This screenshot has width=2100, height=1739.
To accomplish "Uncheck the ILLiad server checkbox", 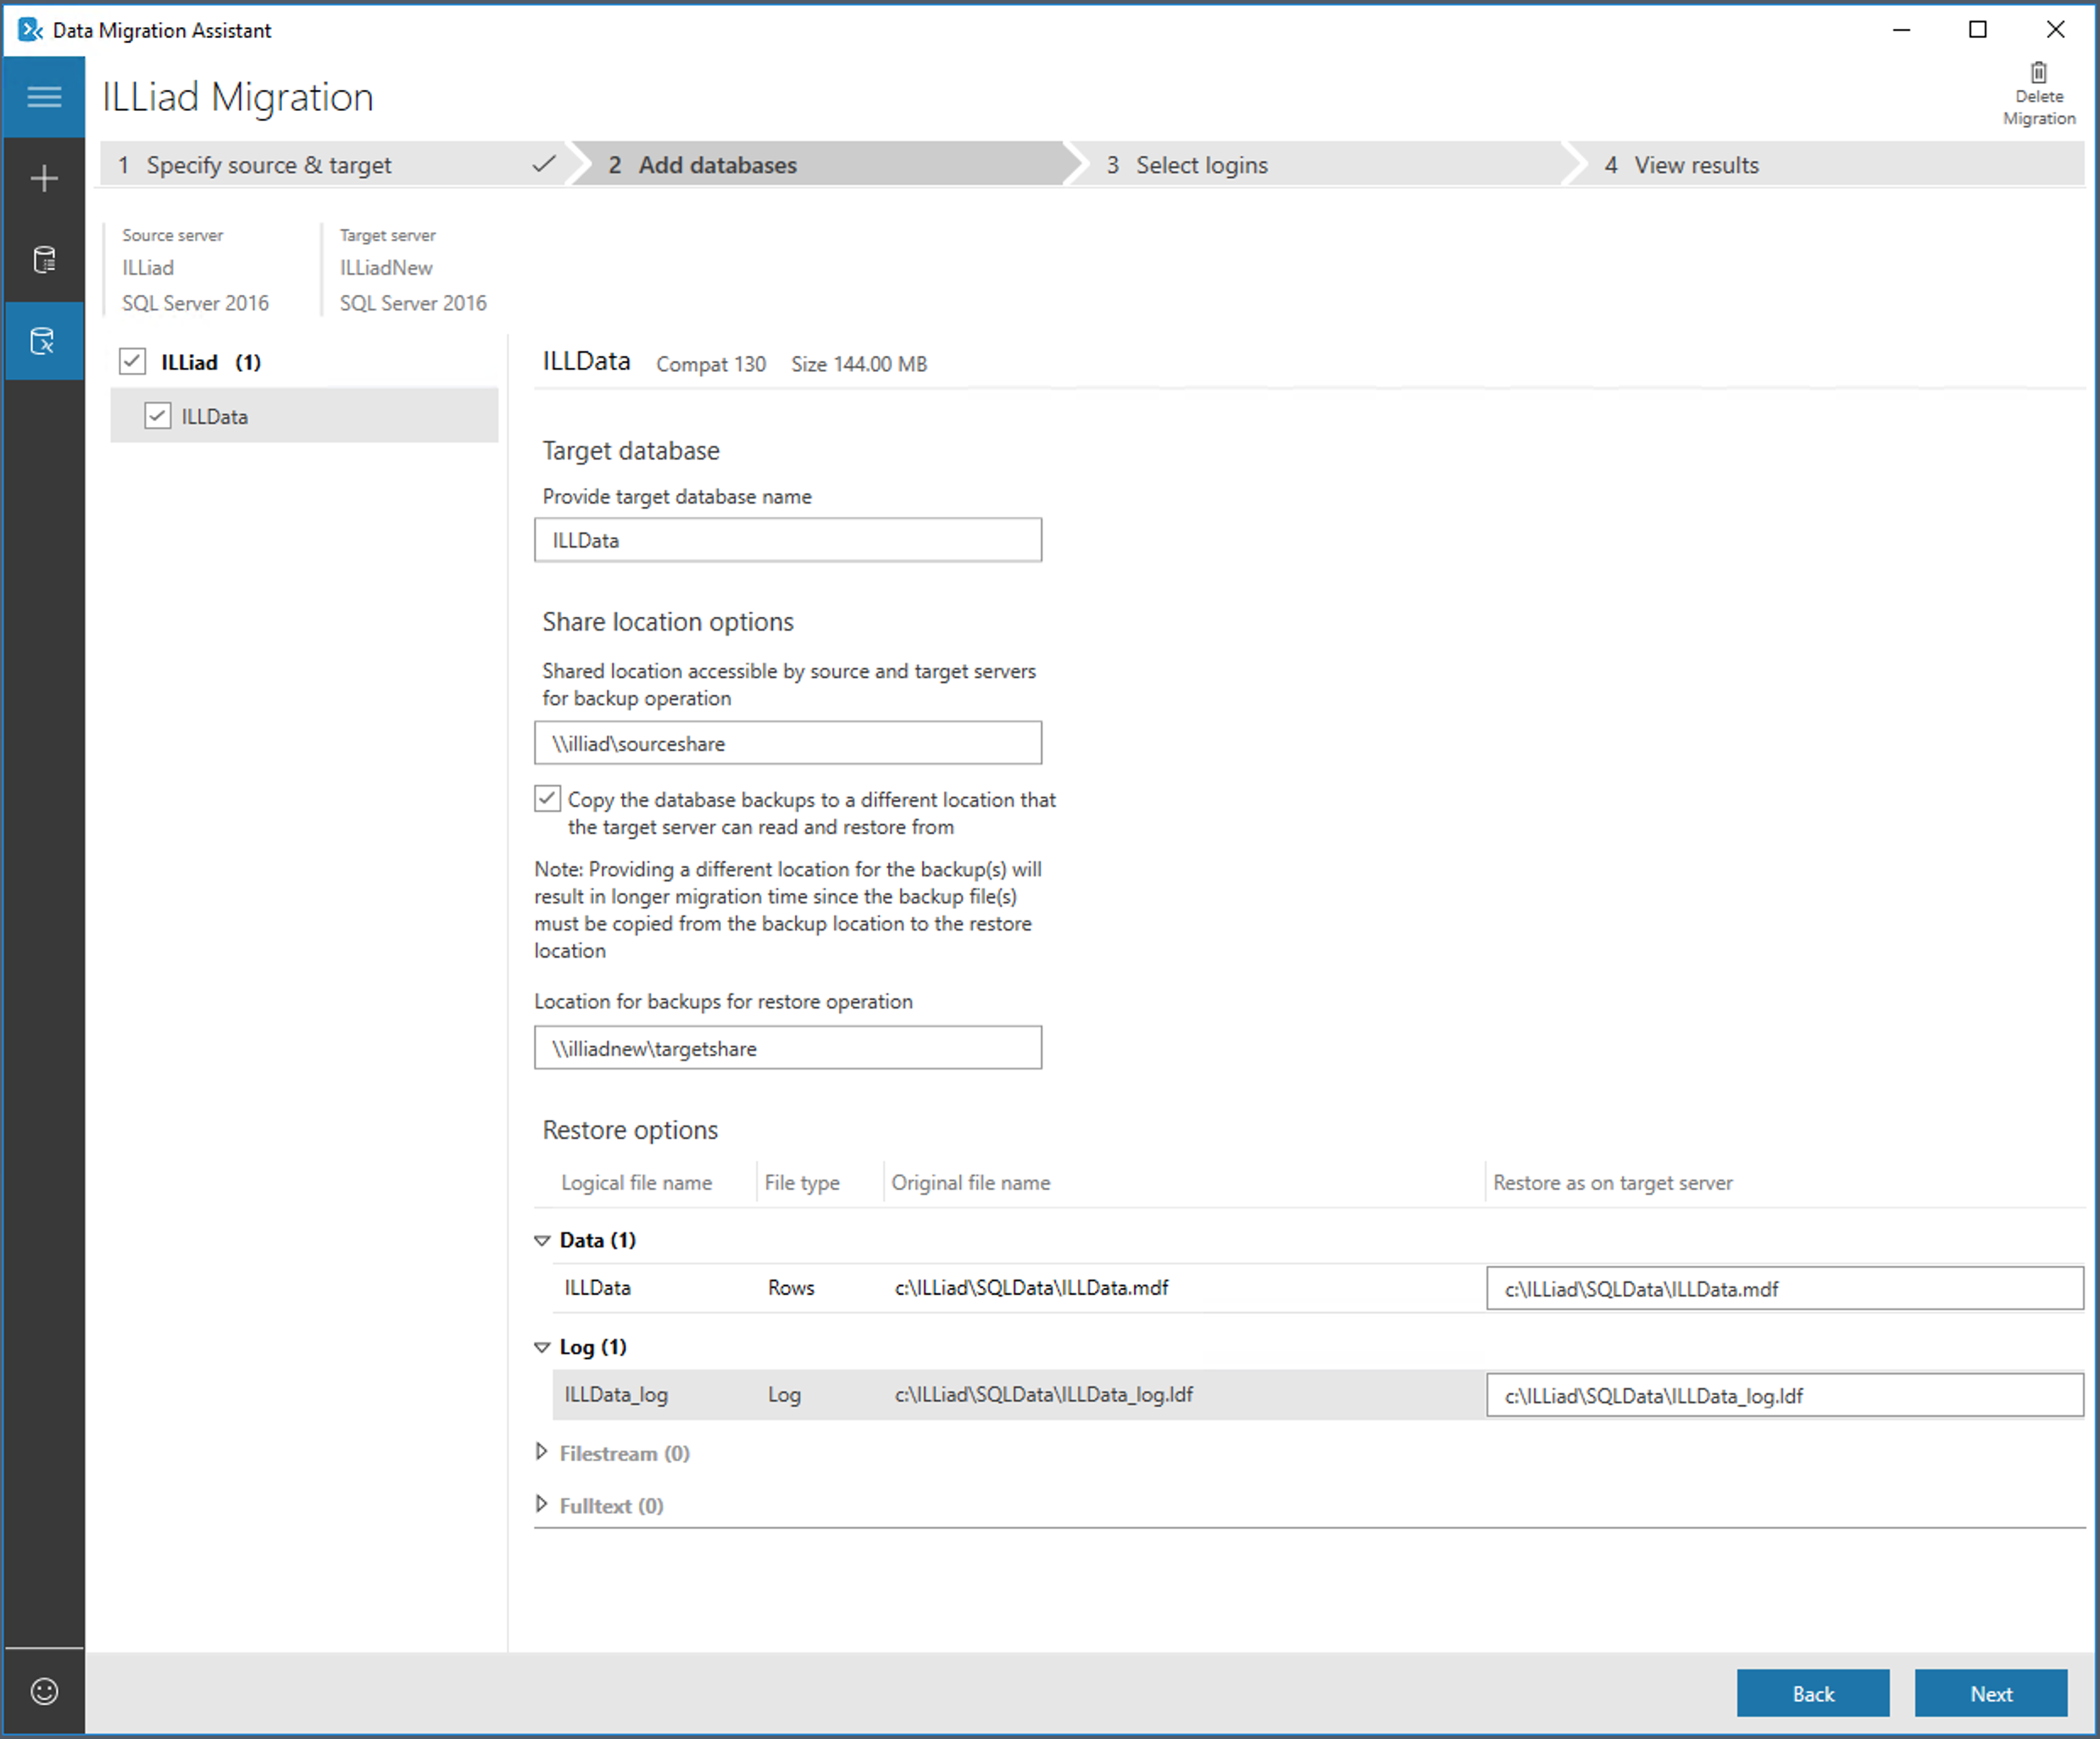I will [131, 361].
